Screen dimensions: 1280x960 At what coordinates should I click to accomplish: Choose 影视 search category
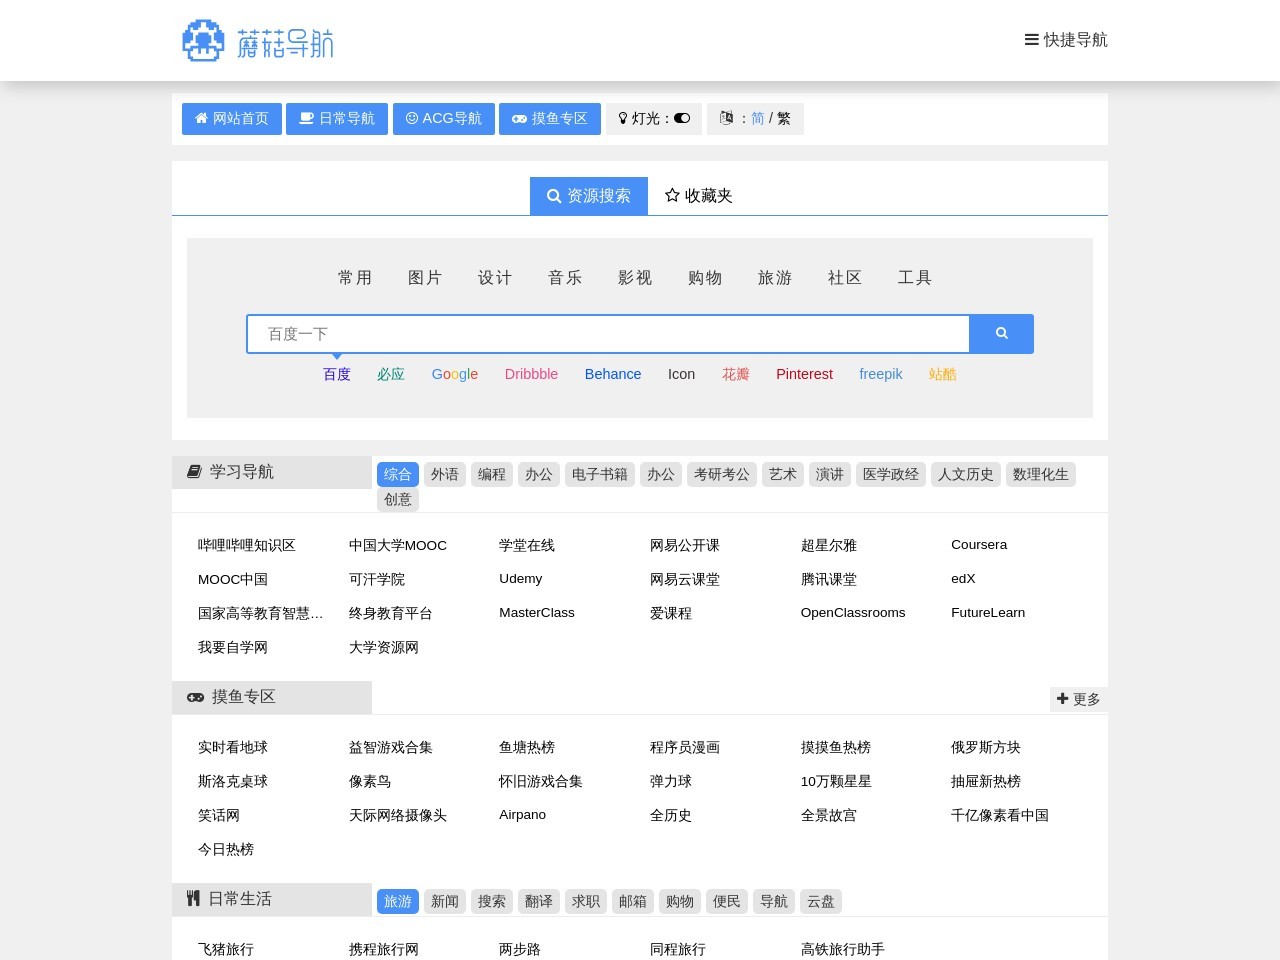[635, 277]
